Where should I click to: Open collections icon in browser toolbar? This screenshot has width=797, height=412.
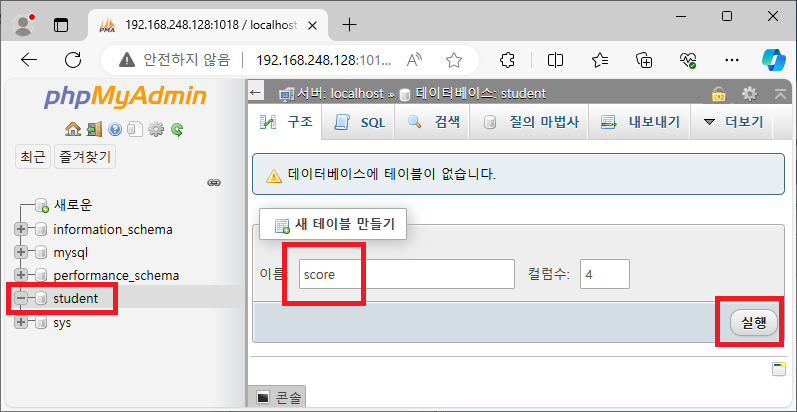click(x=645, y=60)
